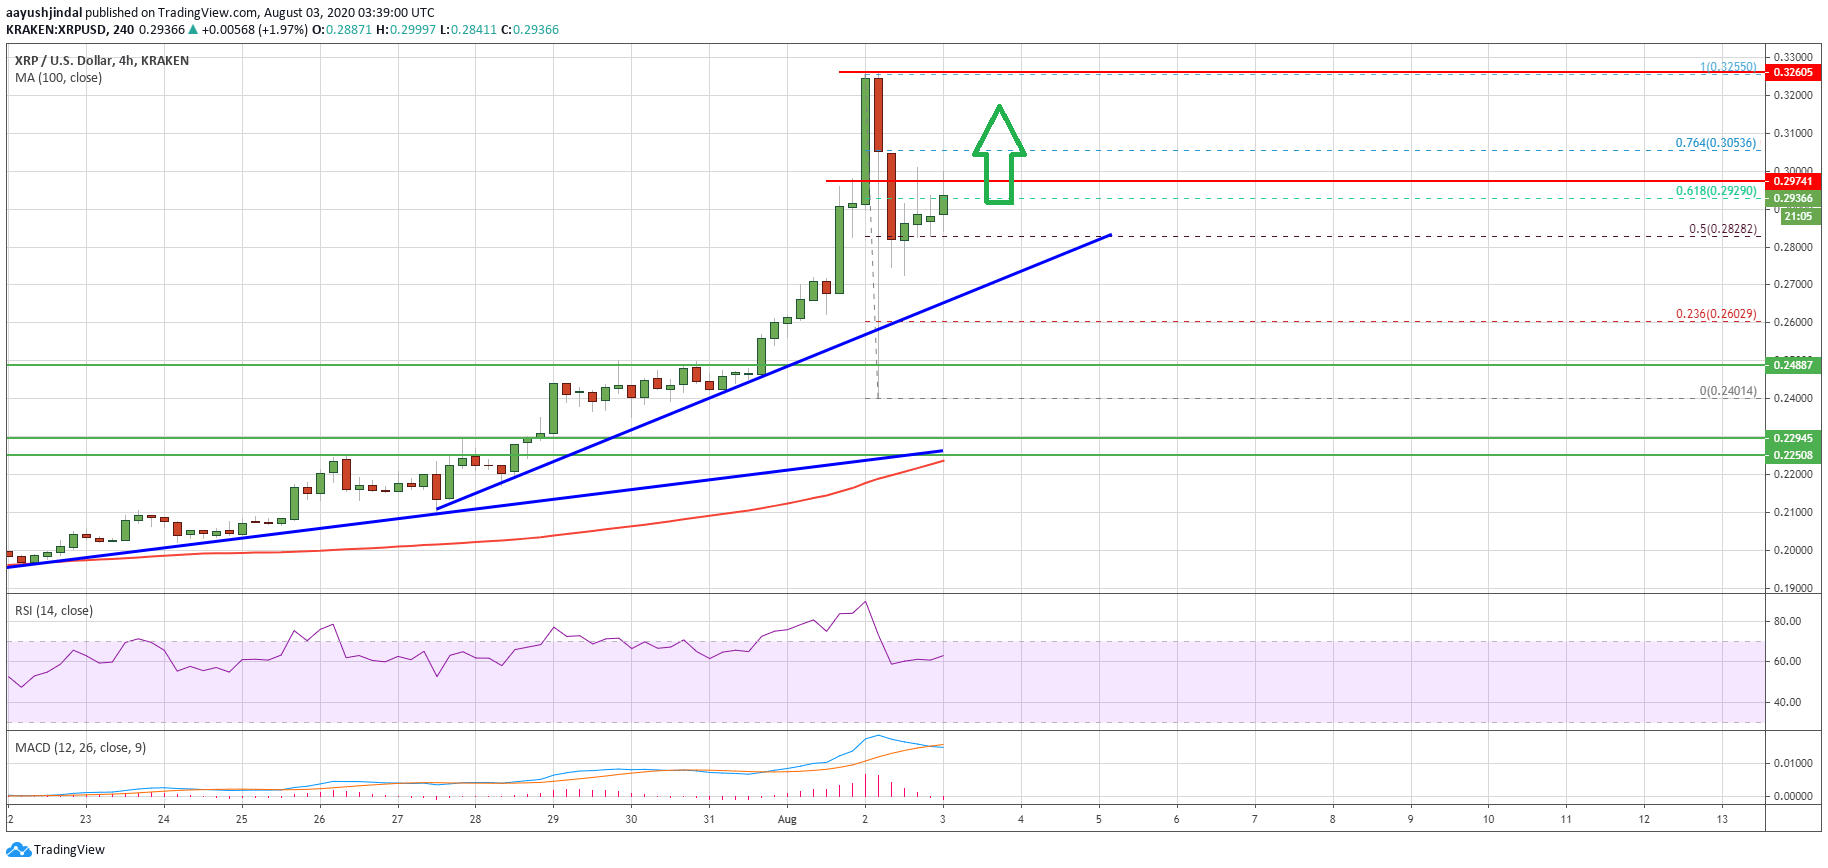Click the 0.01000 MACD scale value
Viewport: 1828px width, 868px height.
point(1793,763)
